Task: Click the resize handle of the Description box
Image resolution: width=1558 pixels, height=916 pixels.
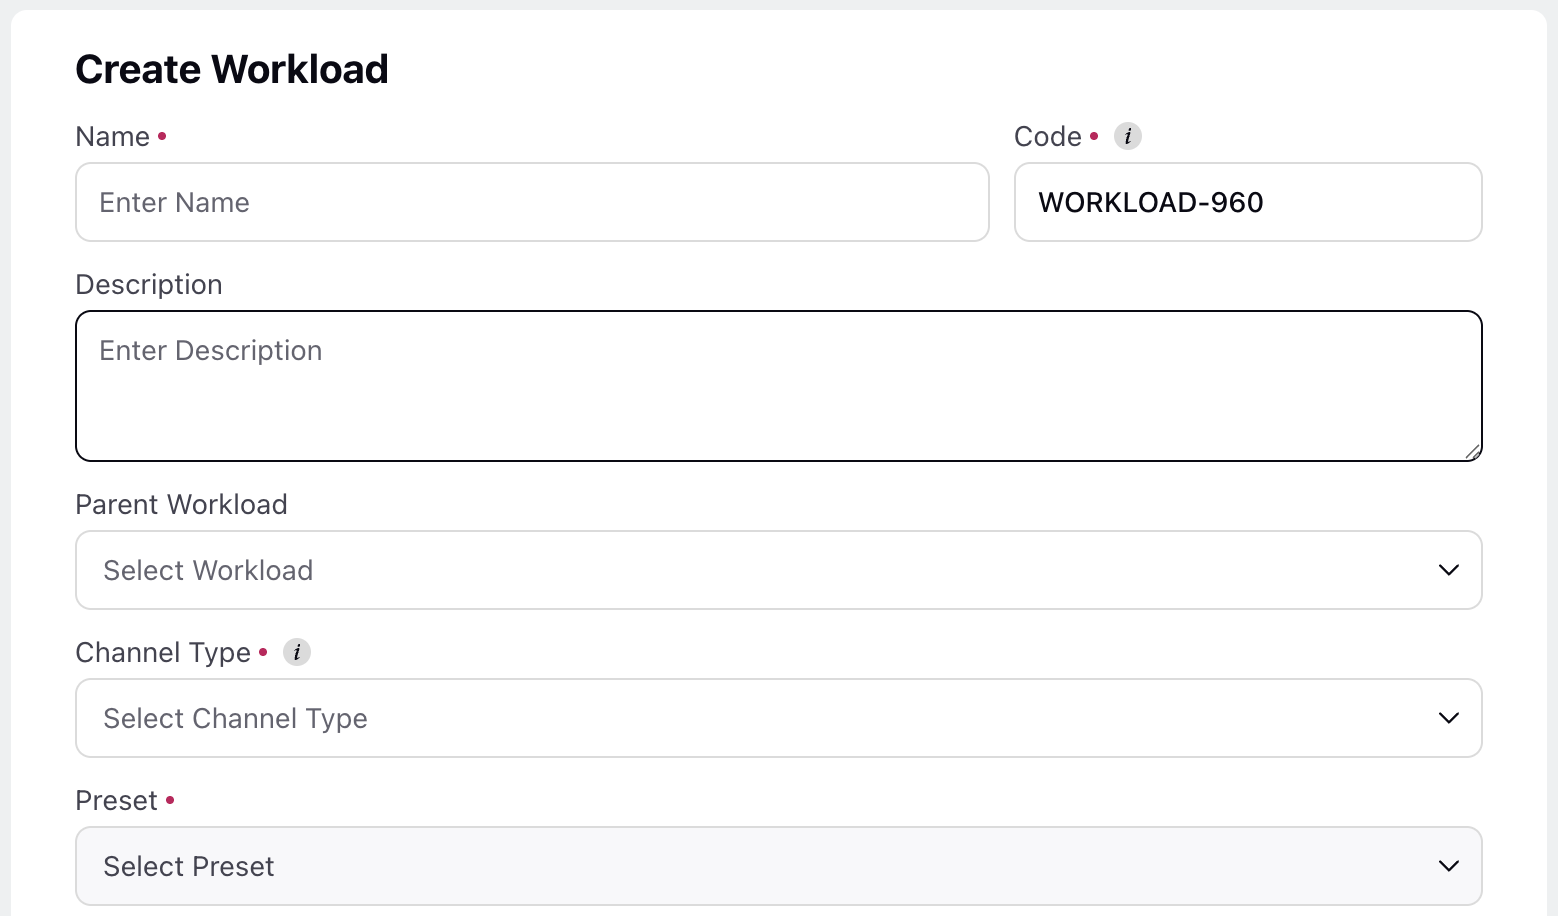Action: pyautogui.click(x=1472, y=452)
